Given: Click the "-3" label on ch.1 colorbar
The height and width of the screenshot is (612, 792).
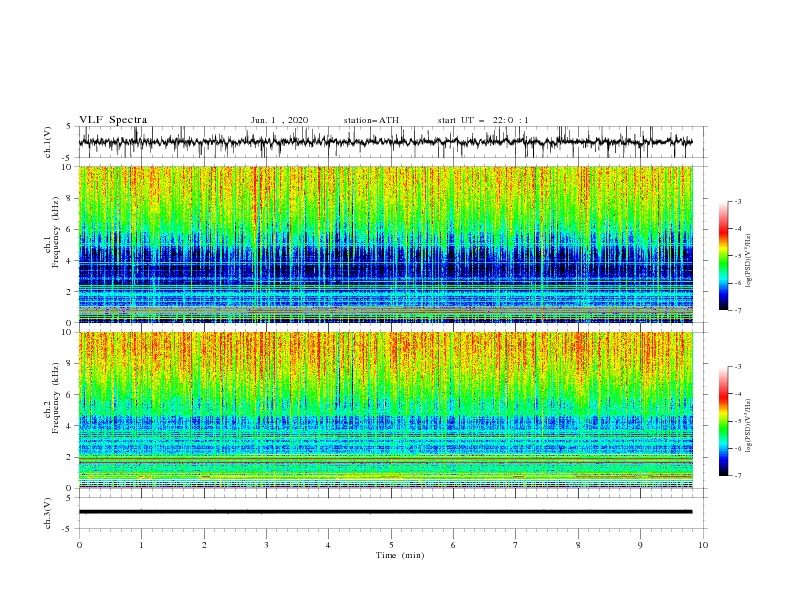Looking at the screenshot, I should point(737,201).
